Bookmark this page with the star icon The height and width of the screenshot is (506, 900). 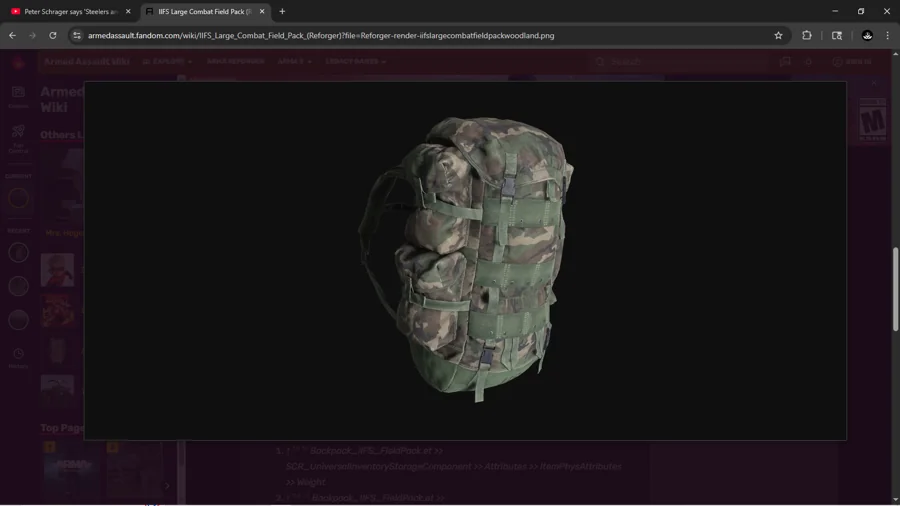[x=778, y=36]
